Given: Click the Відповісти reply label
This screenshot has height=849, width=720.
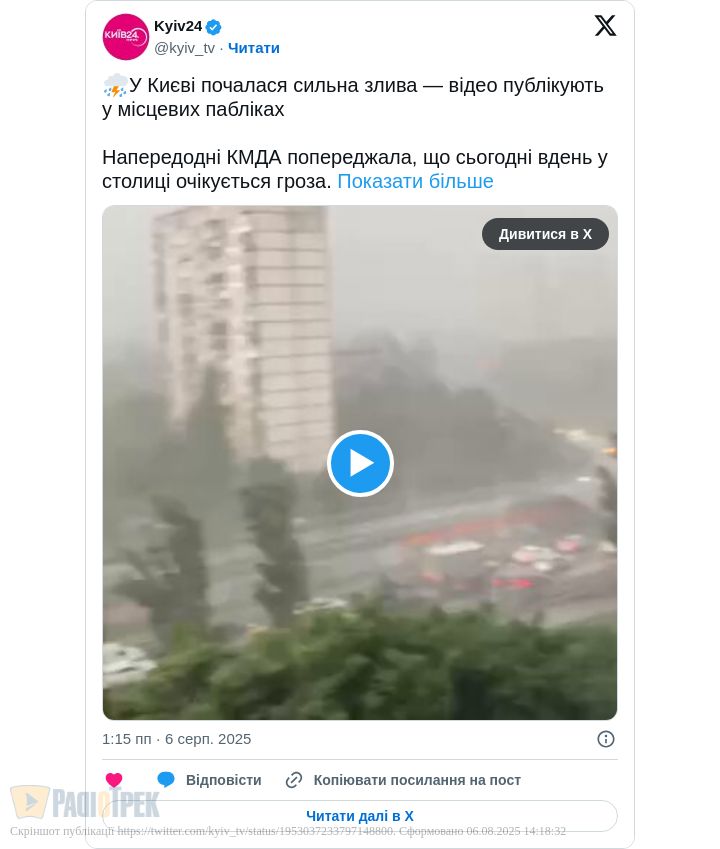Looking at the screenshot, I should [224, 780].
